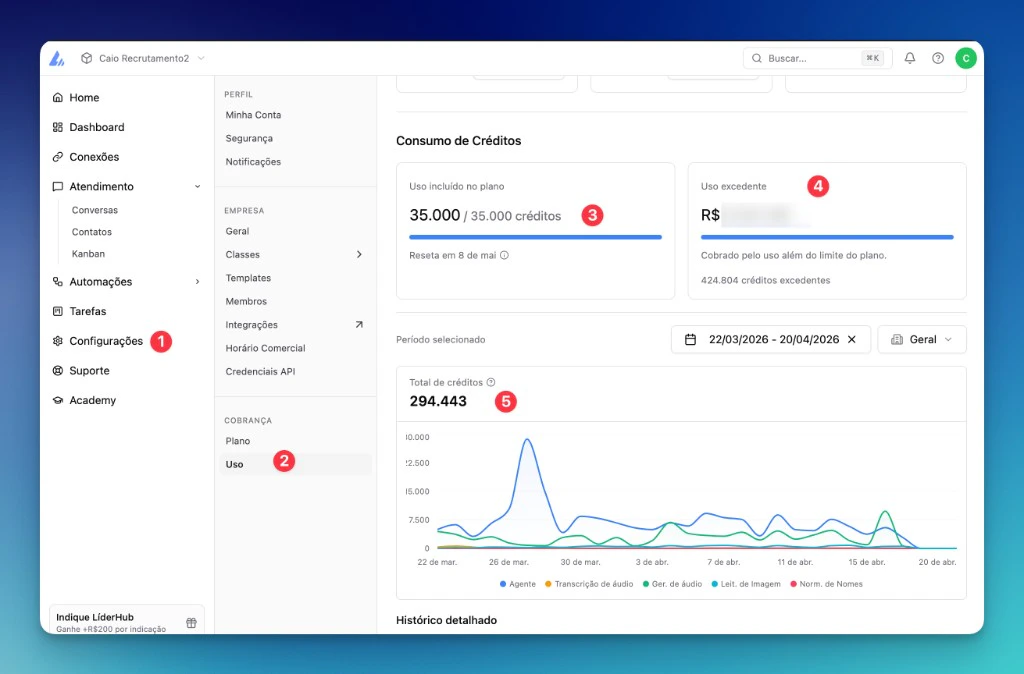The image size is (1024, 674).
Task: Click the Academy graduation cap icon
Action: [x=57, y=400]
